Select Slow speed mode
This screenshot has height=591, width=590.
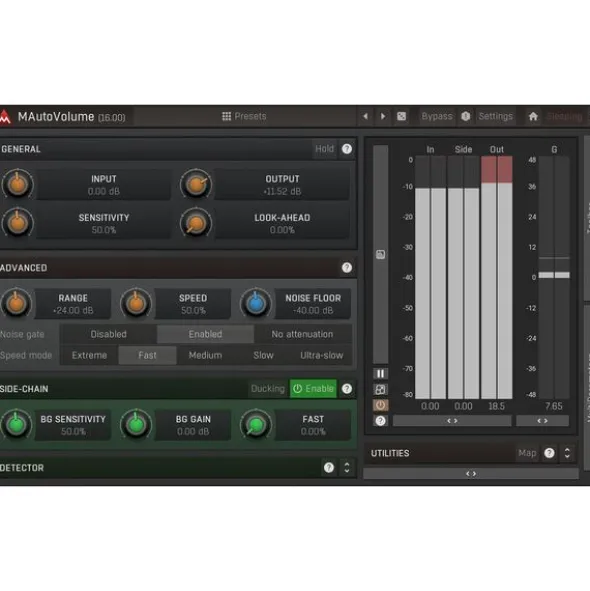pyautogui.click(x=264, y=355)
